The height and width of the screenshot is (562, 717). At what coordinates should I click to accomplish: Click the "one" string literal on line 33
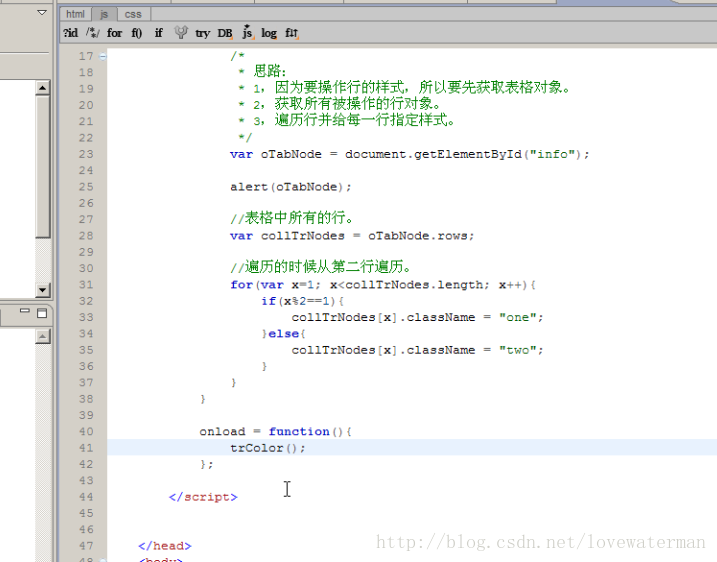518,317
